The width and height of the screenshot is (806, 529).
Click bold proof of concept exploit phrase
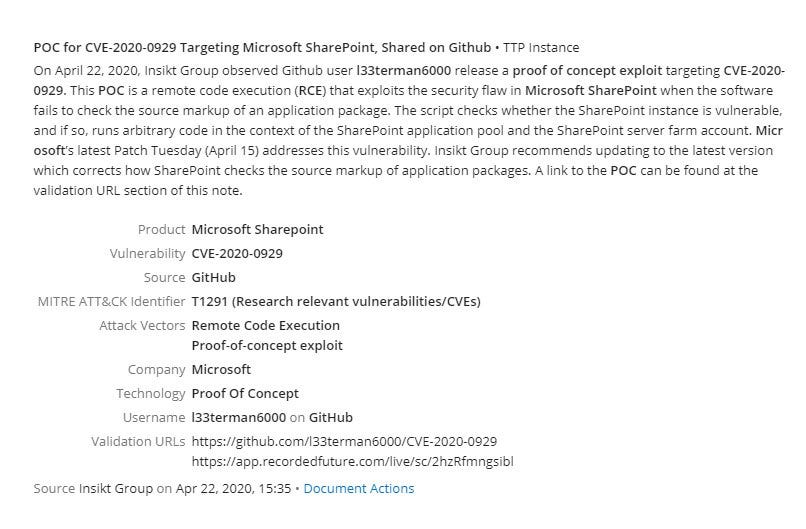pyautogui.click(x=588, y=70)
